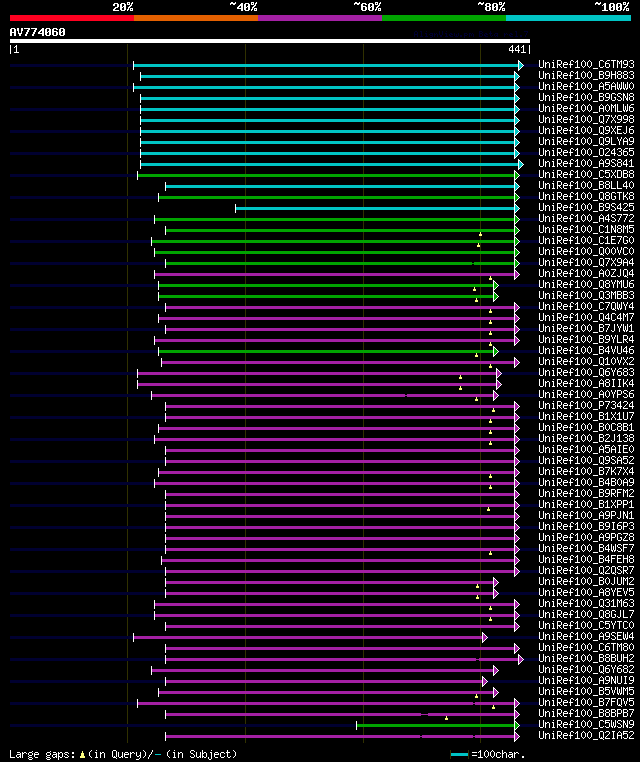Open the UniRef100_B9H883 entry
This screenshot has width=640, height=762.
pyautogui.click(x=586, y=75)
